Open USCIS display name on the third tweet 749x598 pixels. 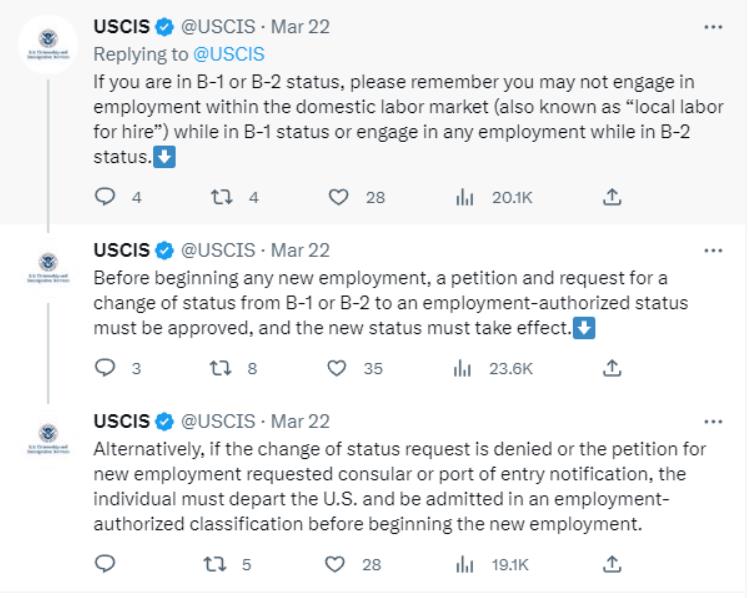tap(122, 421)
